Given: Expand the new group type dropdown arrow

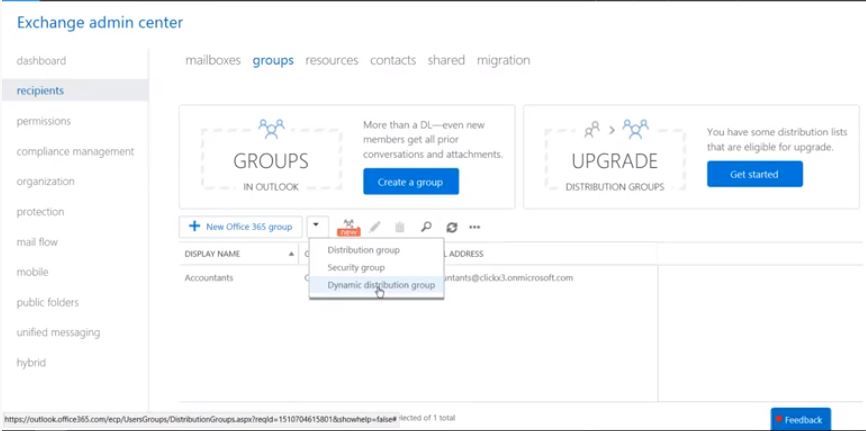Looking at the screenshot, I should [x=316, y=226].
